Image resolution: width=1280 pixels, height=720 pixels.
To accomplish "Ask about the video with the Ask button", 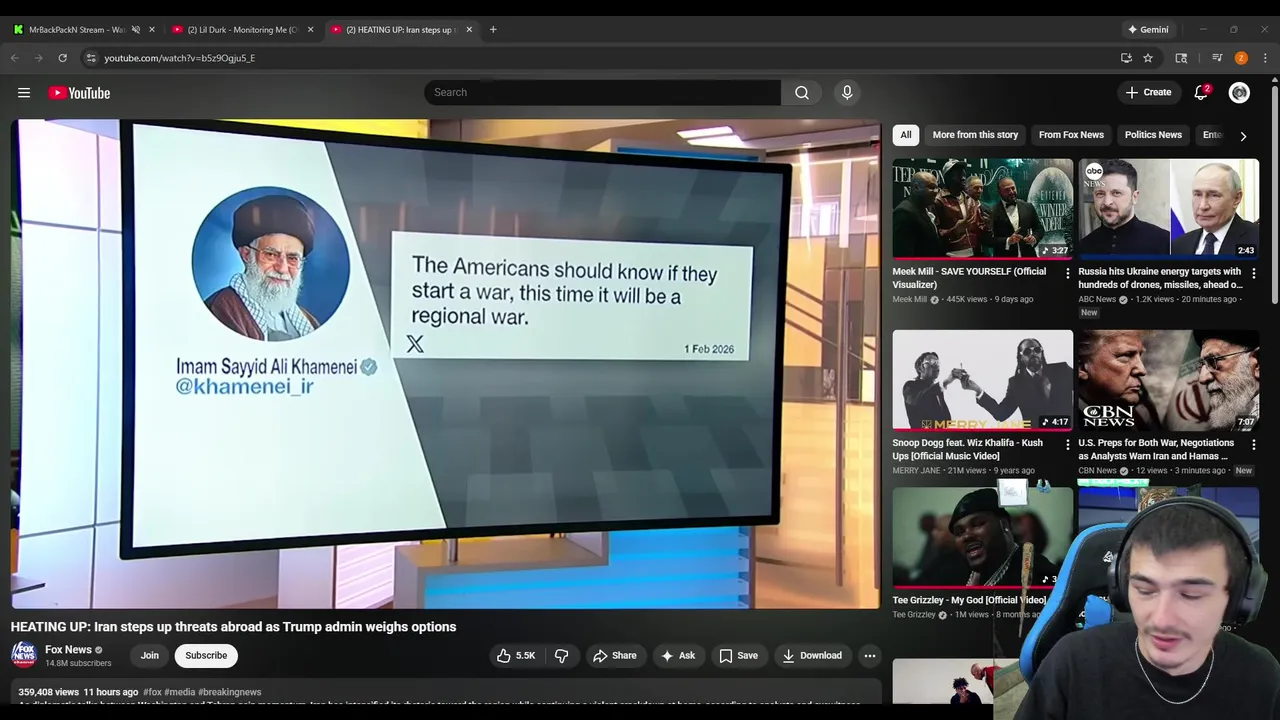I will point(677,655).
